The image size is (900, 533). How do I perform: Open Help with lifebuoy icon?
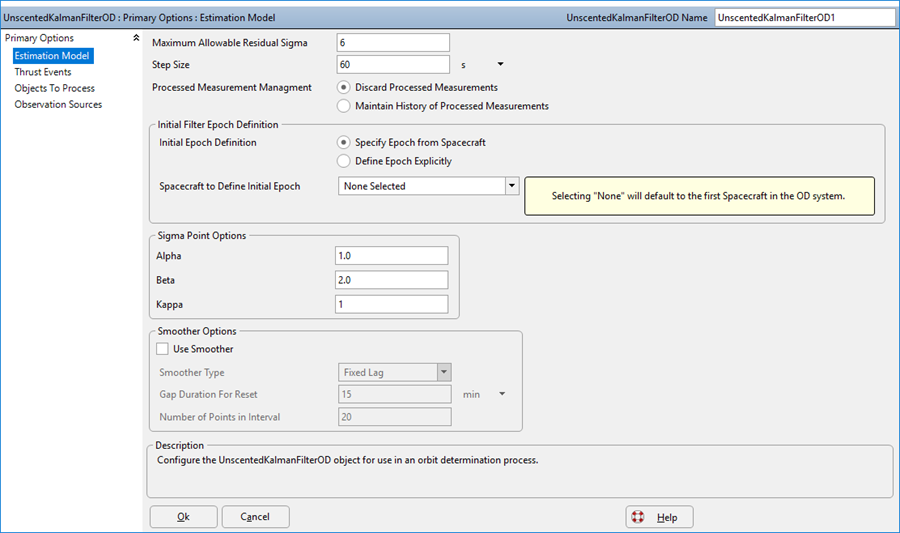tap(660, 516)
